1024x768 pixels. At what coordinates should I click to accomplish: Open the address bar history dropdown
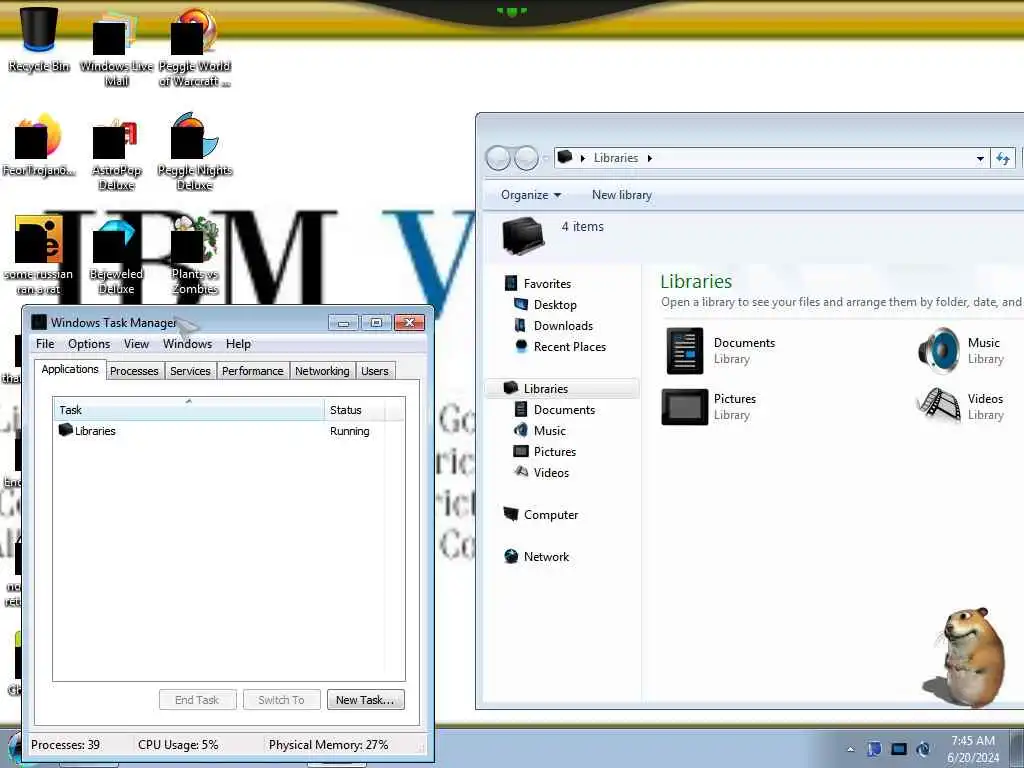point(980,159)
